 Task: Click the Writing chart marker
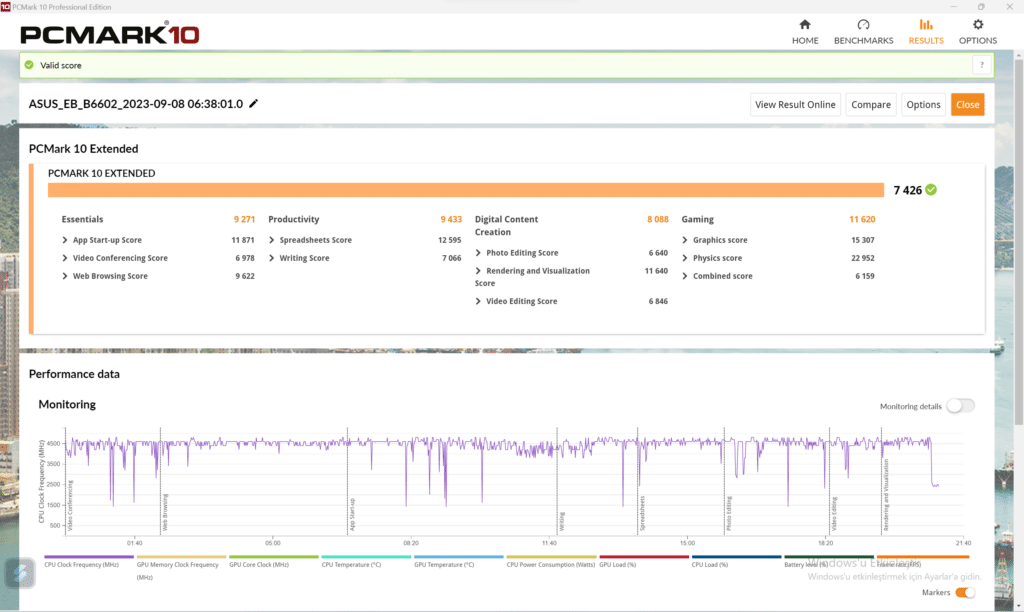click(x=562, y=521)
